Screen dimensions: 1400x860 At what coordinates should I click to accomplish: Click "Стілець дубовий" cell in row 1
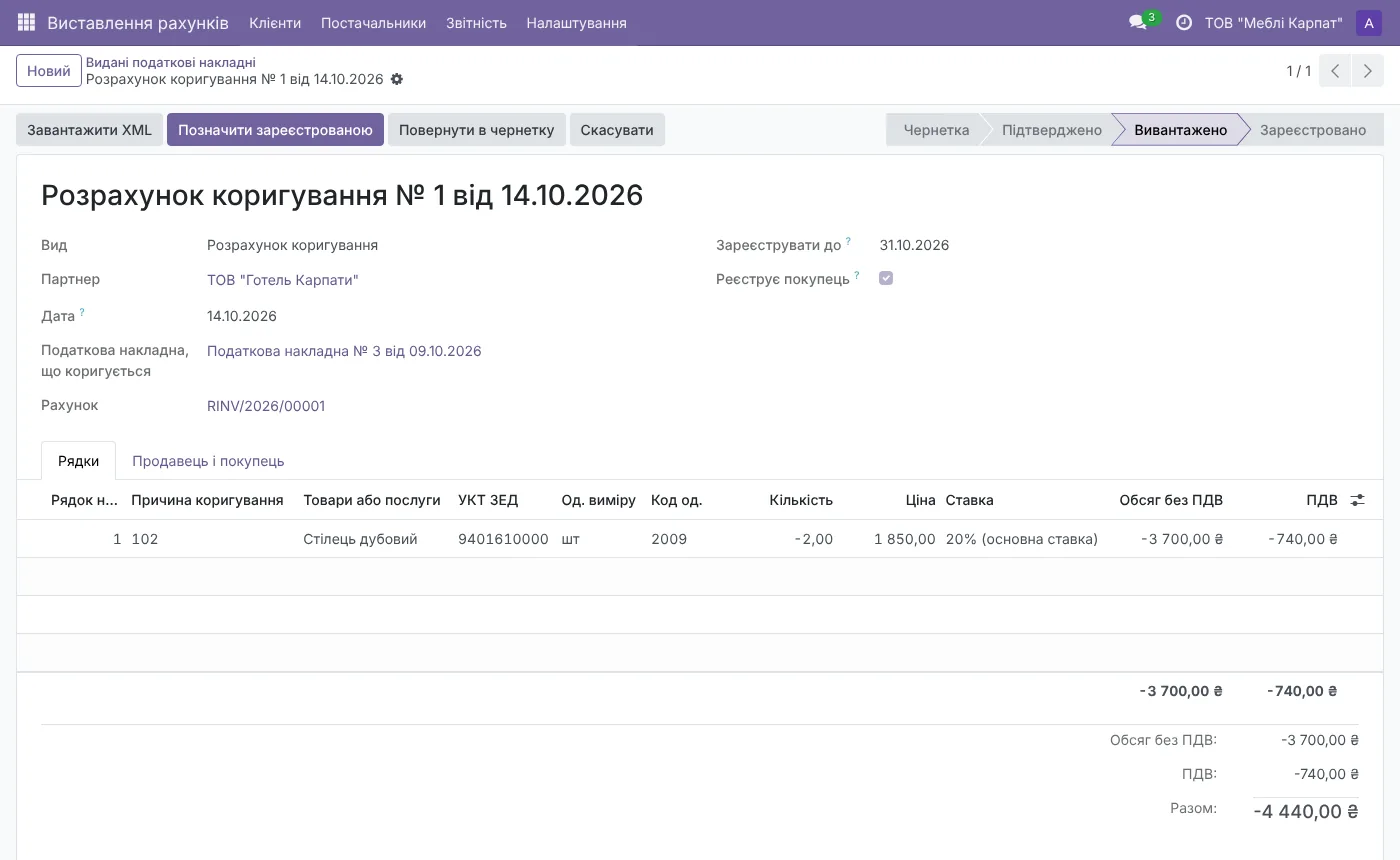(x=360, y=539)
